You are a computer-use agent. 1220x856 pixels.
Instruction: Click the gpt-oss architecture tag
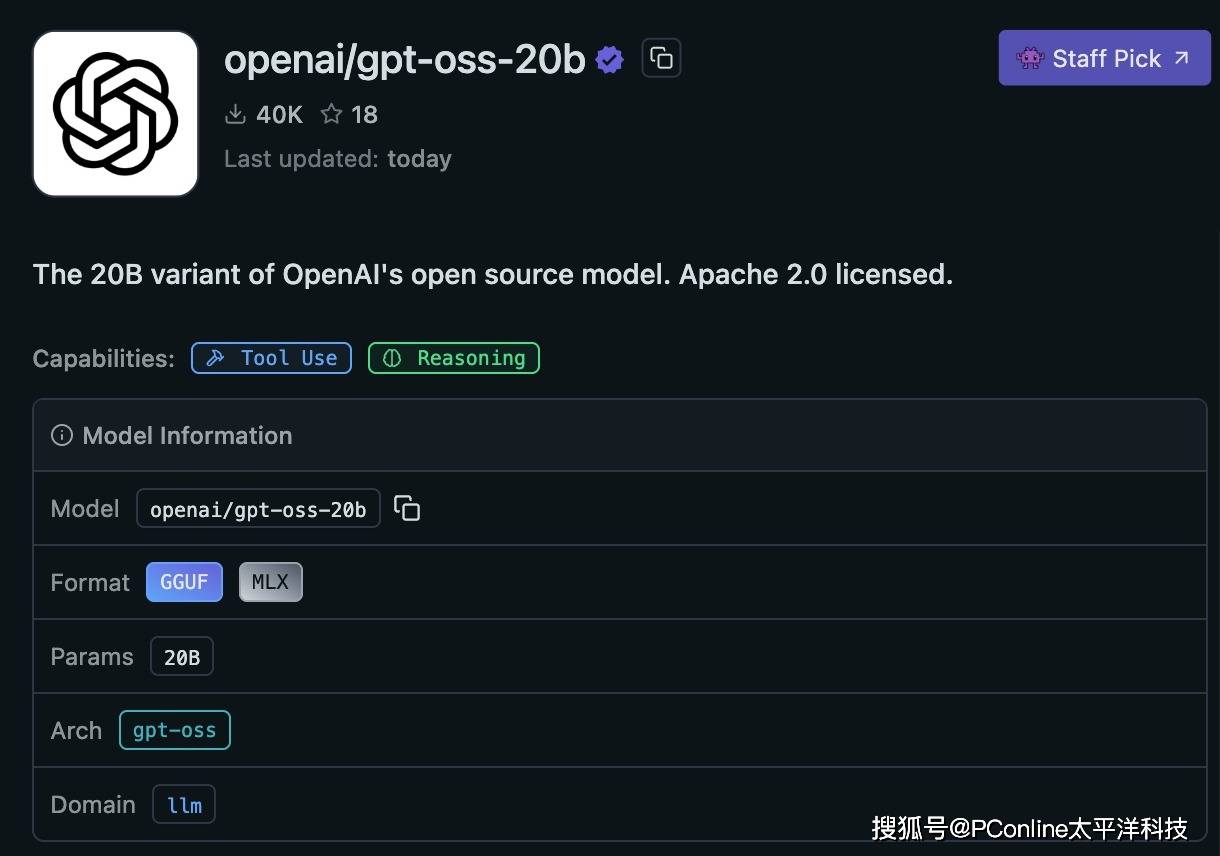click(175, 730)
